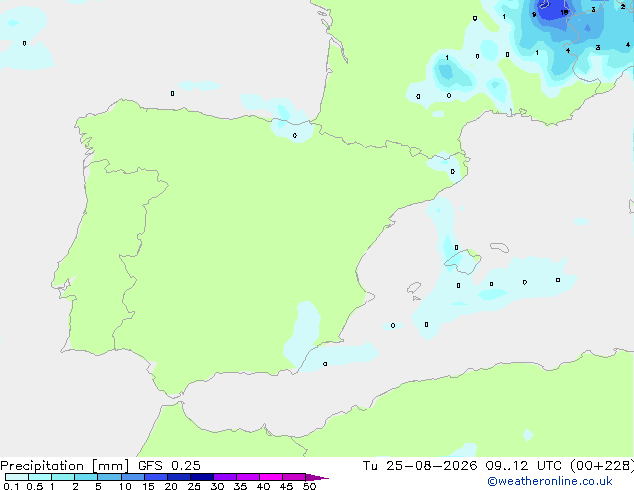Click the '09..12 UTC' time range text

pos(523,466)
